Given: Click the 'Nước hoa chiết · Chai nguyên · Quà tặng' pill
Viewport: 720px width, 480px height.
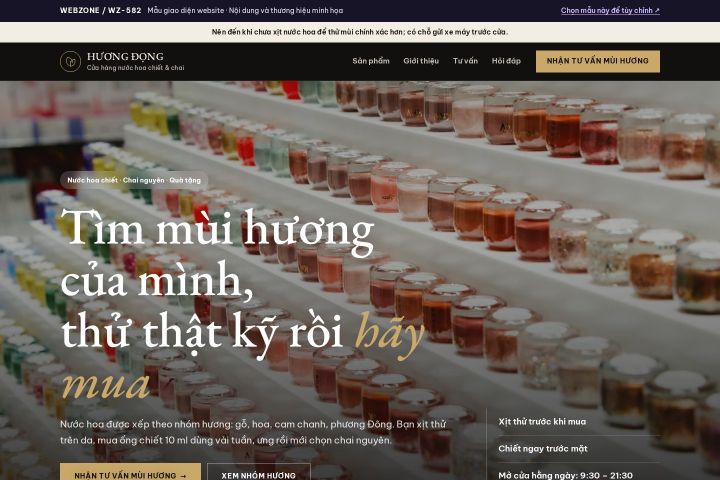Looking at the screenshot, I should point(134,180).
